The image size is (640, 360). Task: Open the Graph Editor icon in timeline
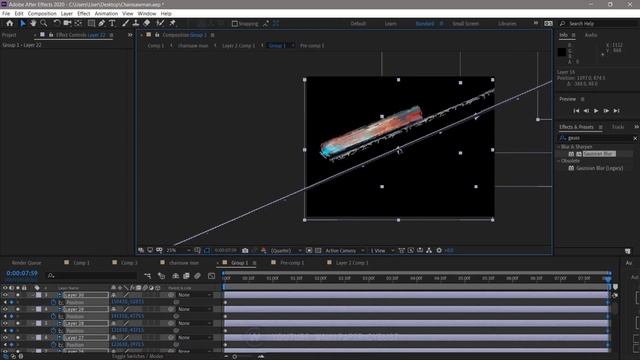211,276
